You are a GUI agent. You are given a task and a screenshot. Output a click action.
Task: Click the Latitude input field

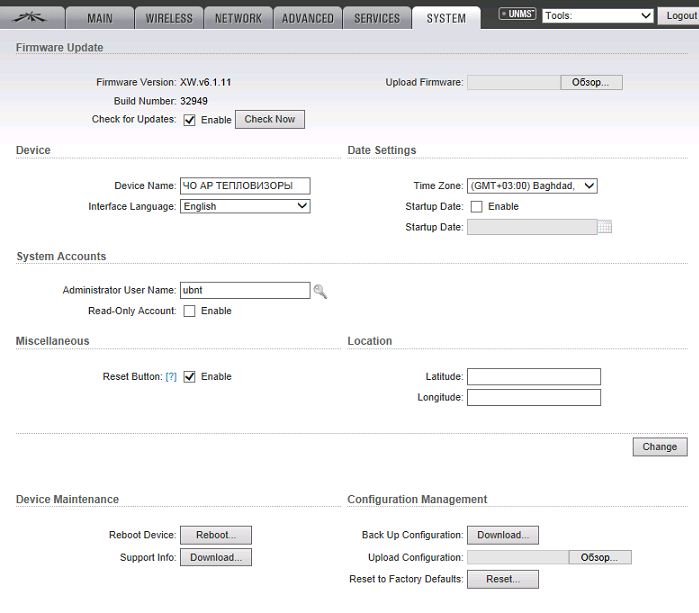tap(533, 377)
